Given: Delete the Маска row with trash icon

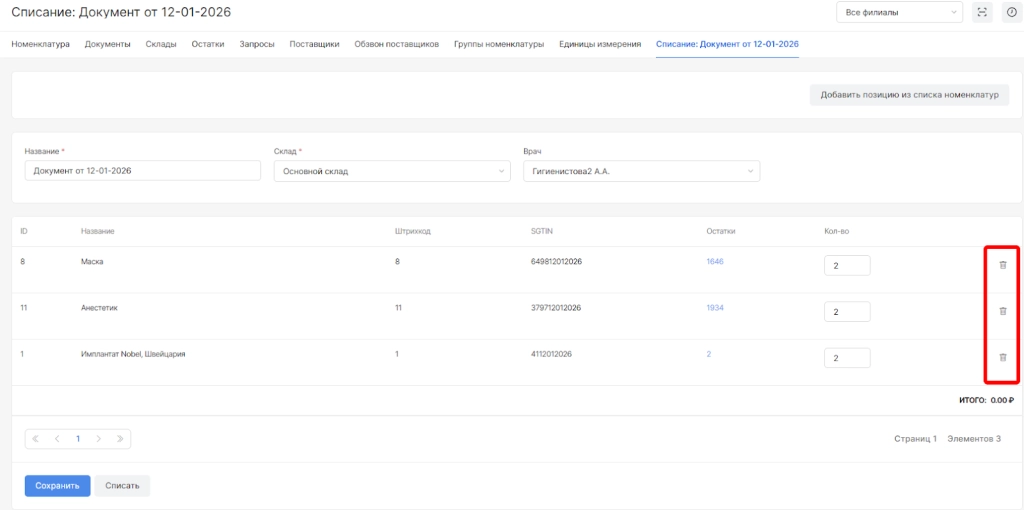Looking at the screenshot, I should click(1003, 265).
